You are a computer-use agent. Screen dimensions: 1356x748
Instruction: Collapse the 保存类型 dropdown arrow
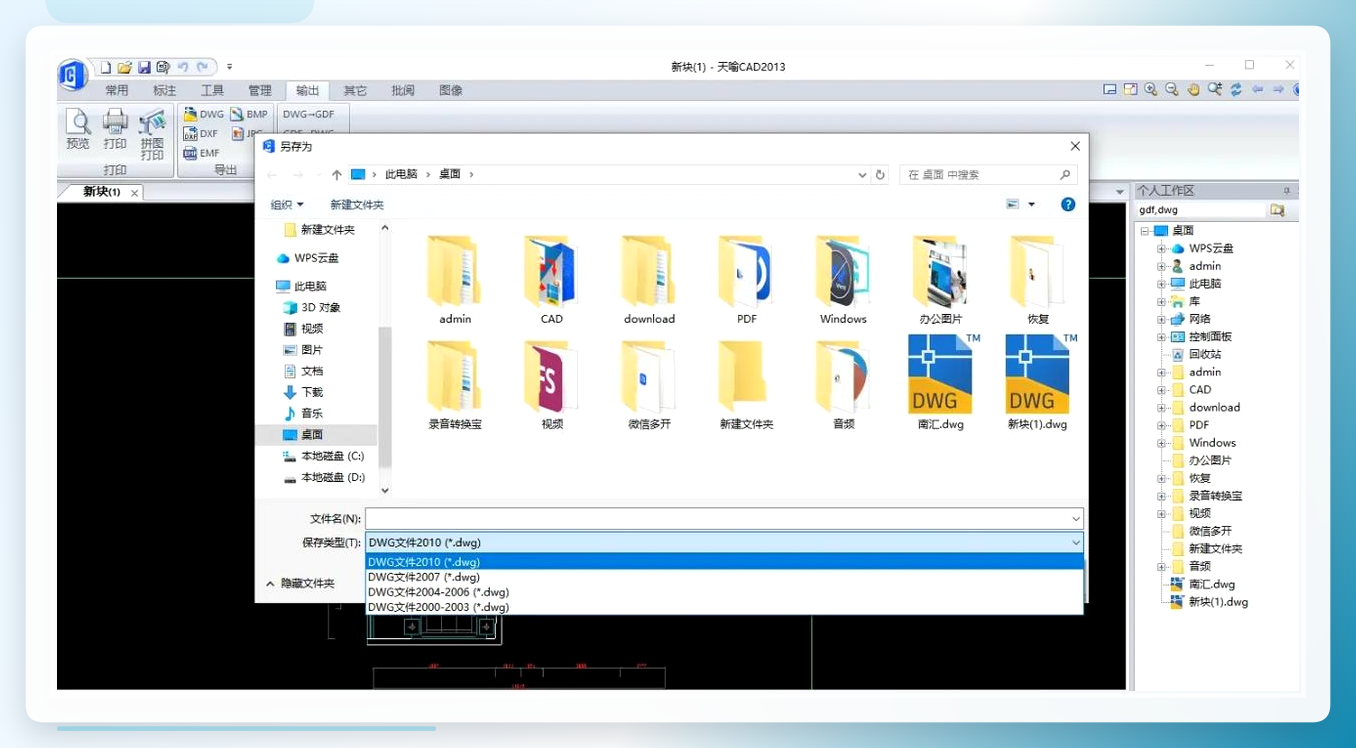click(1076, 543)
